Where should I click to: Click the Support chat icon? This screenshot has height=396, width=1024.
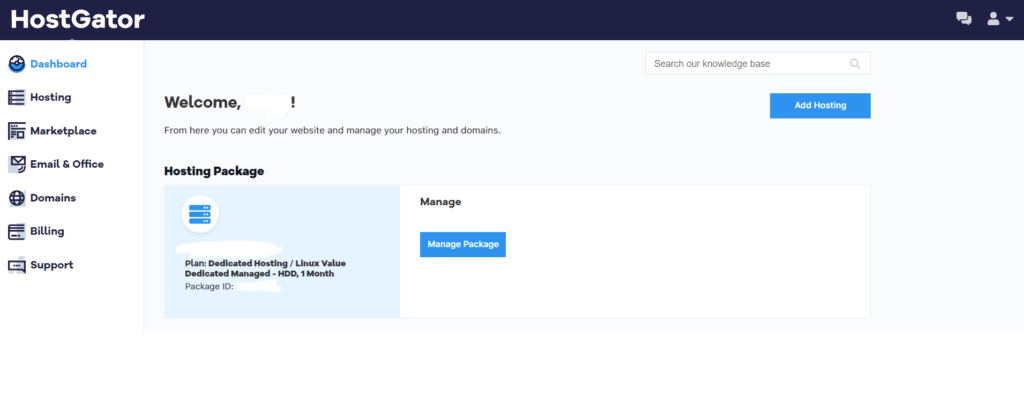[x=16, y=265]
